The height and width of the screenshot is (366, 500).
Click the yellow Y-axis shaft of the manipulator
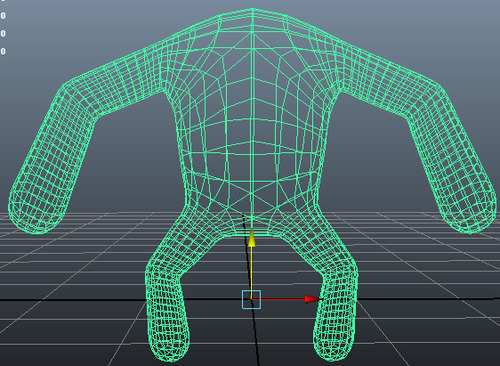pyautogui.click(x=252, y=268)
